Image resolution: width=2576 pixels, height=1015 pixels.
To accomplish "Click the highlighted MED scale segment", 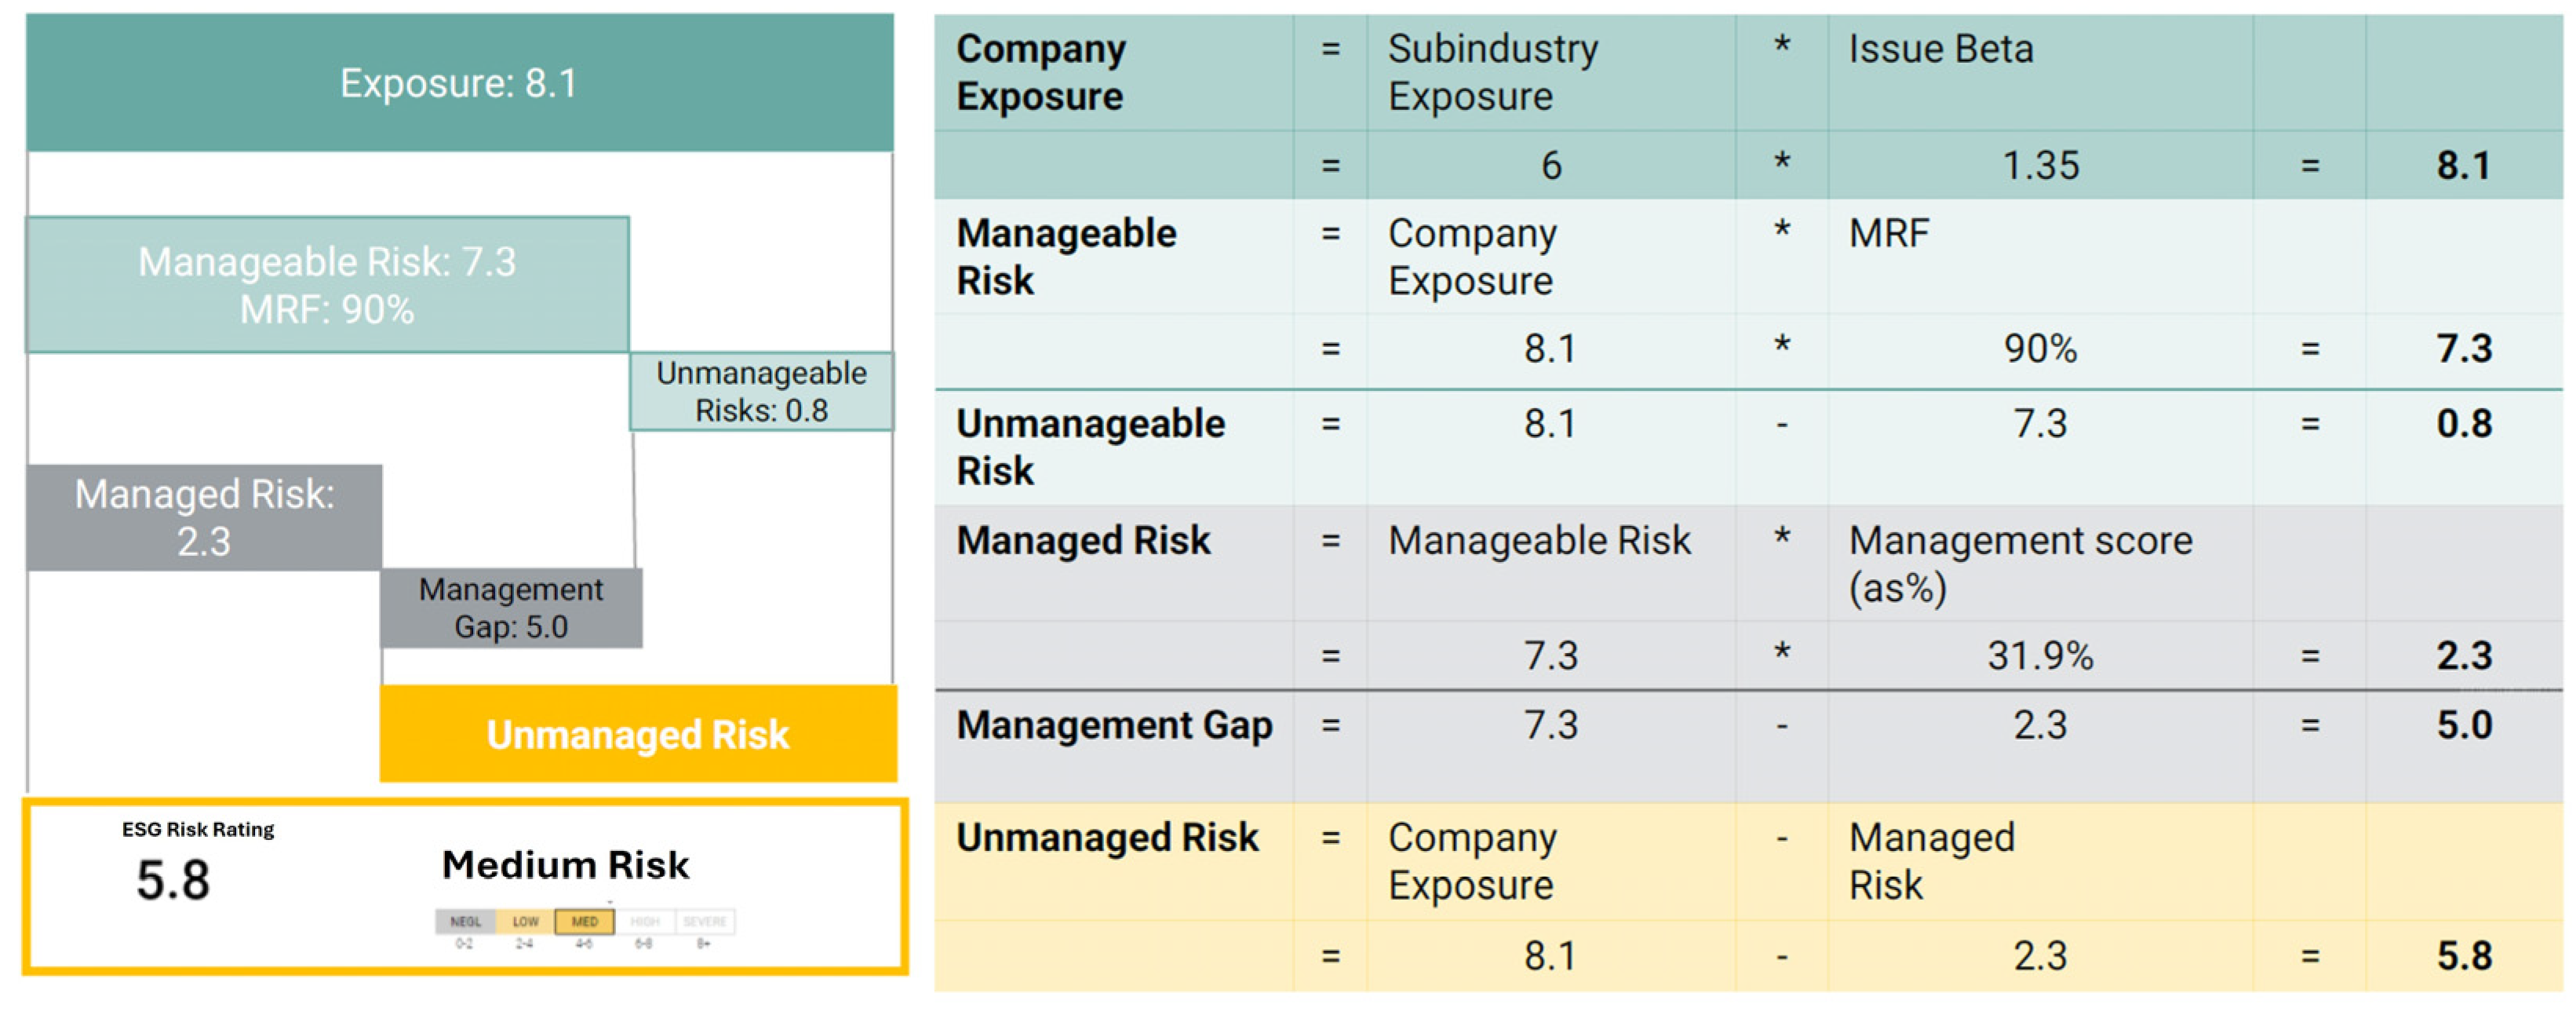I will click(x=585, y=921).
